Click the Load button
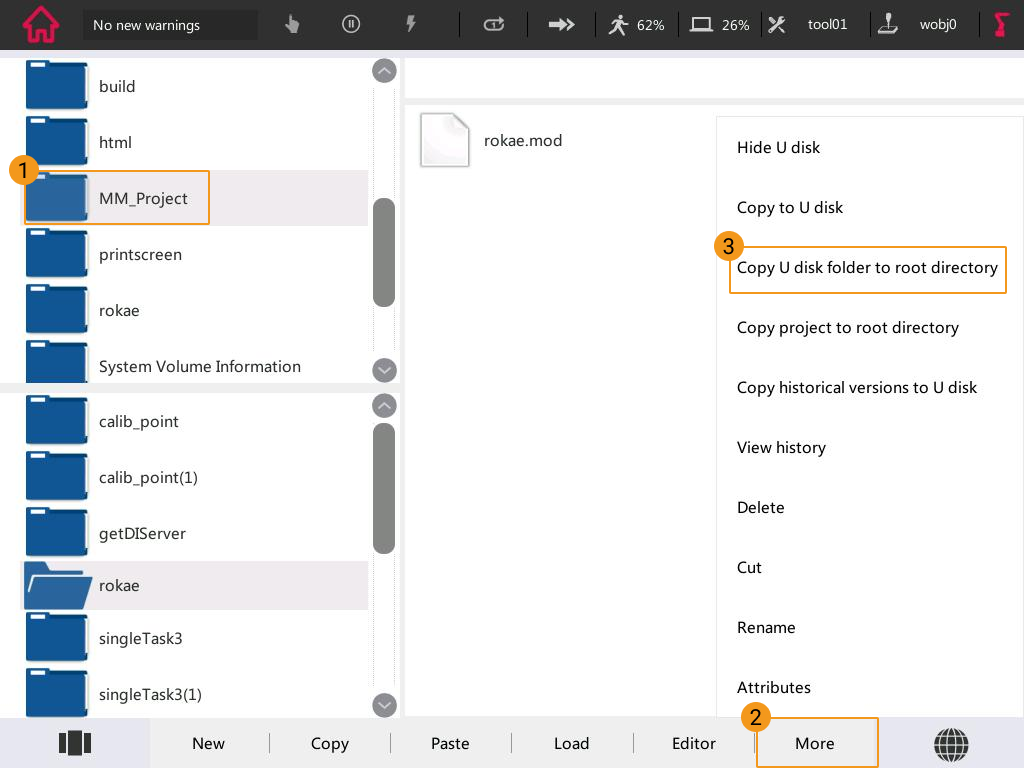This screenshot has width=1024, height=768. pyautogui.click(x=571, y=743)
